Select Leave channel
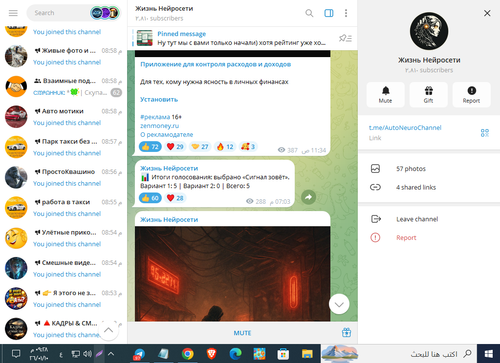 429,219
